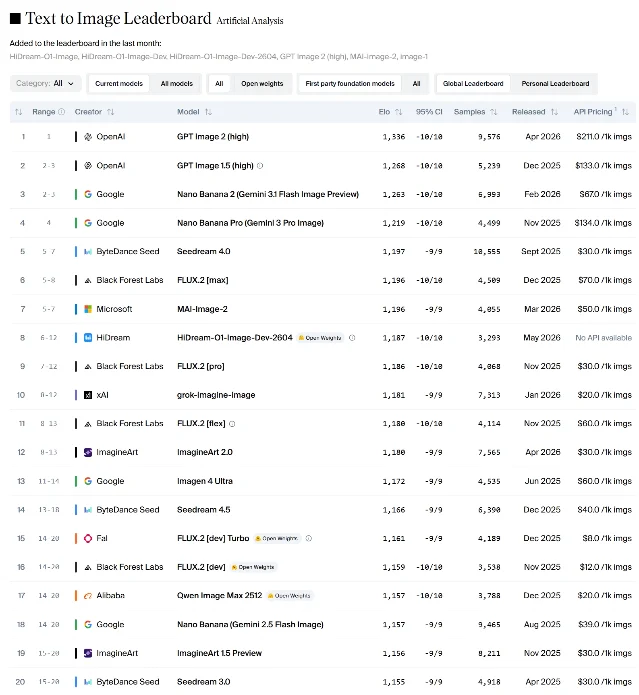This screenshot has width=639, height=695.
Task: Sort by rank using the first column arrows
Action: point(19,112)
